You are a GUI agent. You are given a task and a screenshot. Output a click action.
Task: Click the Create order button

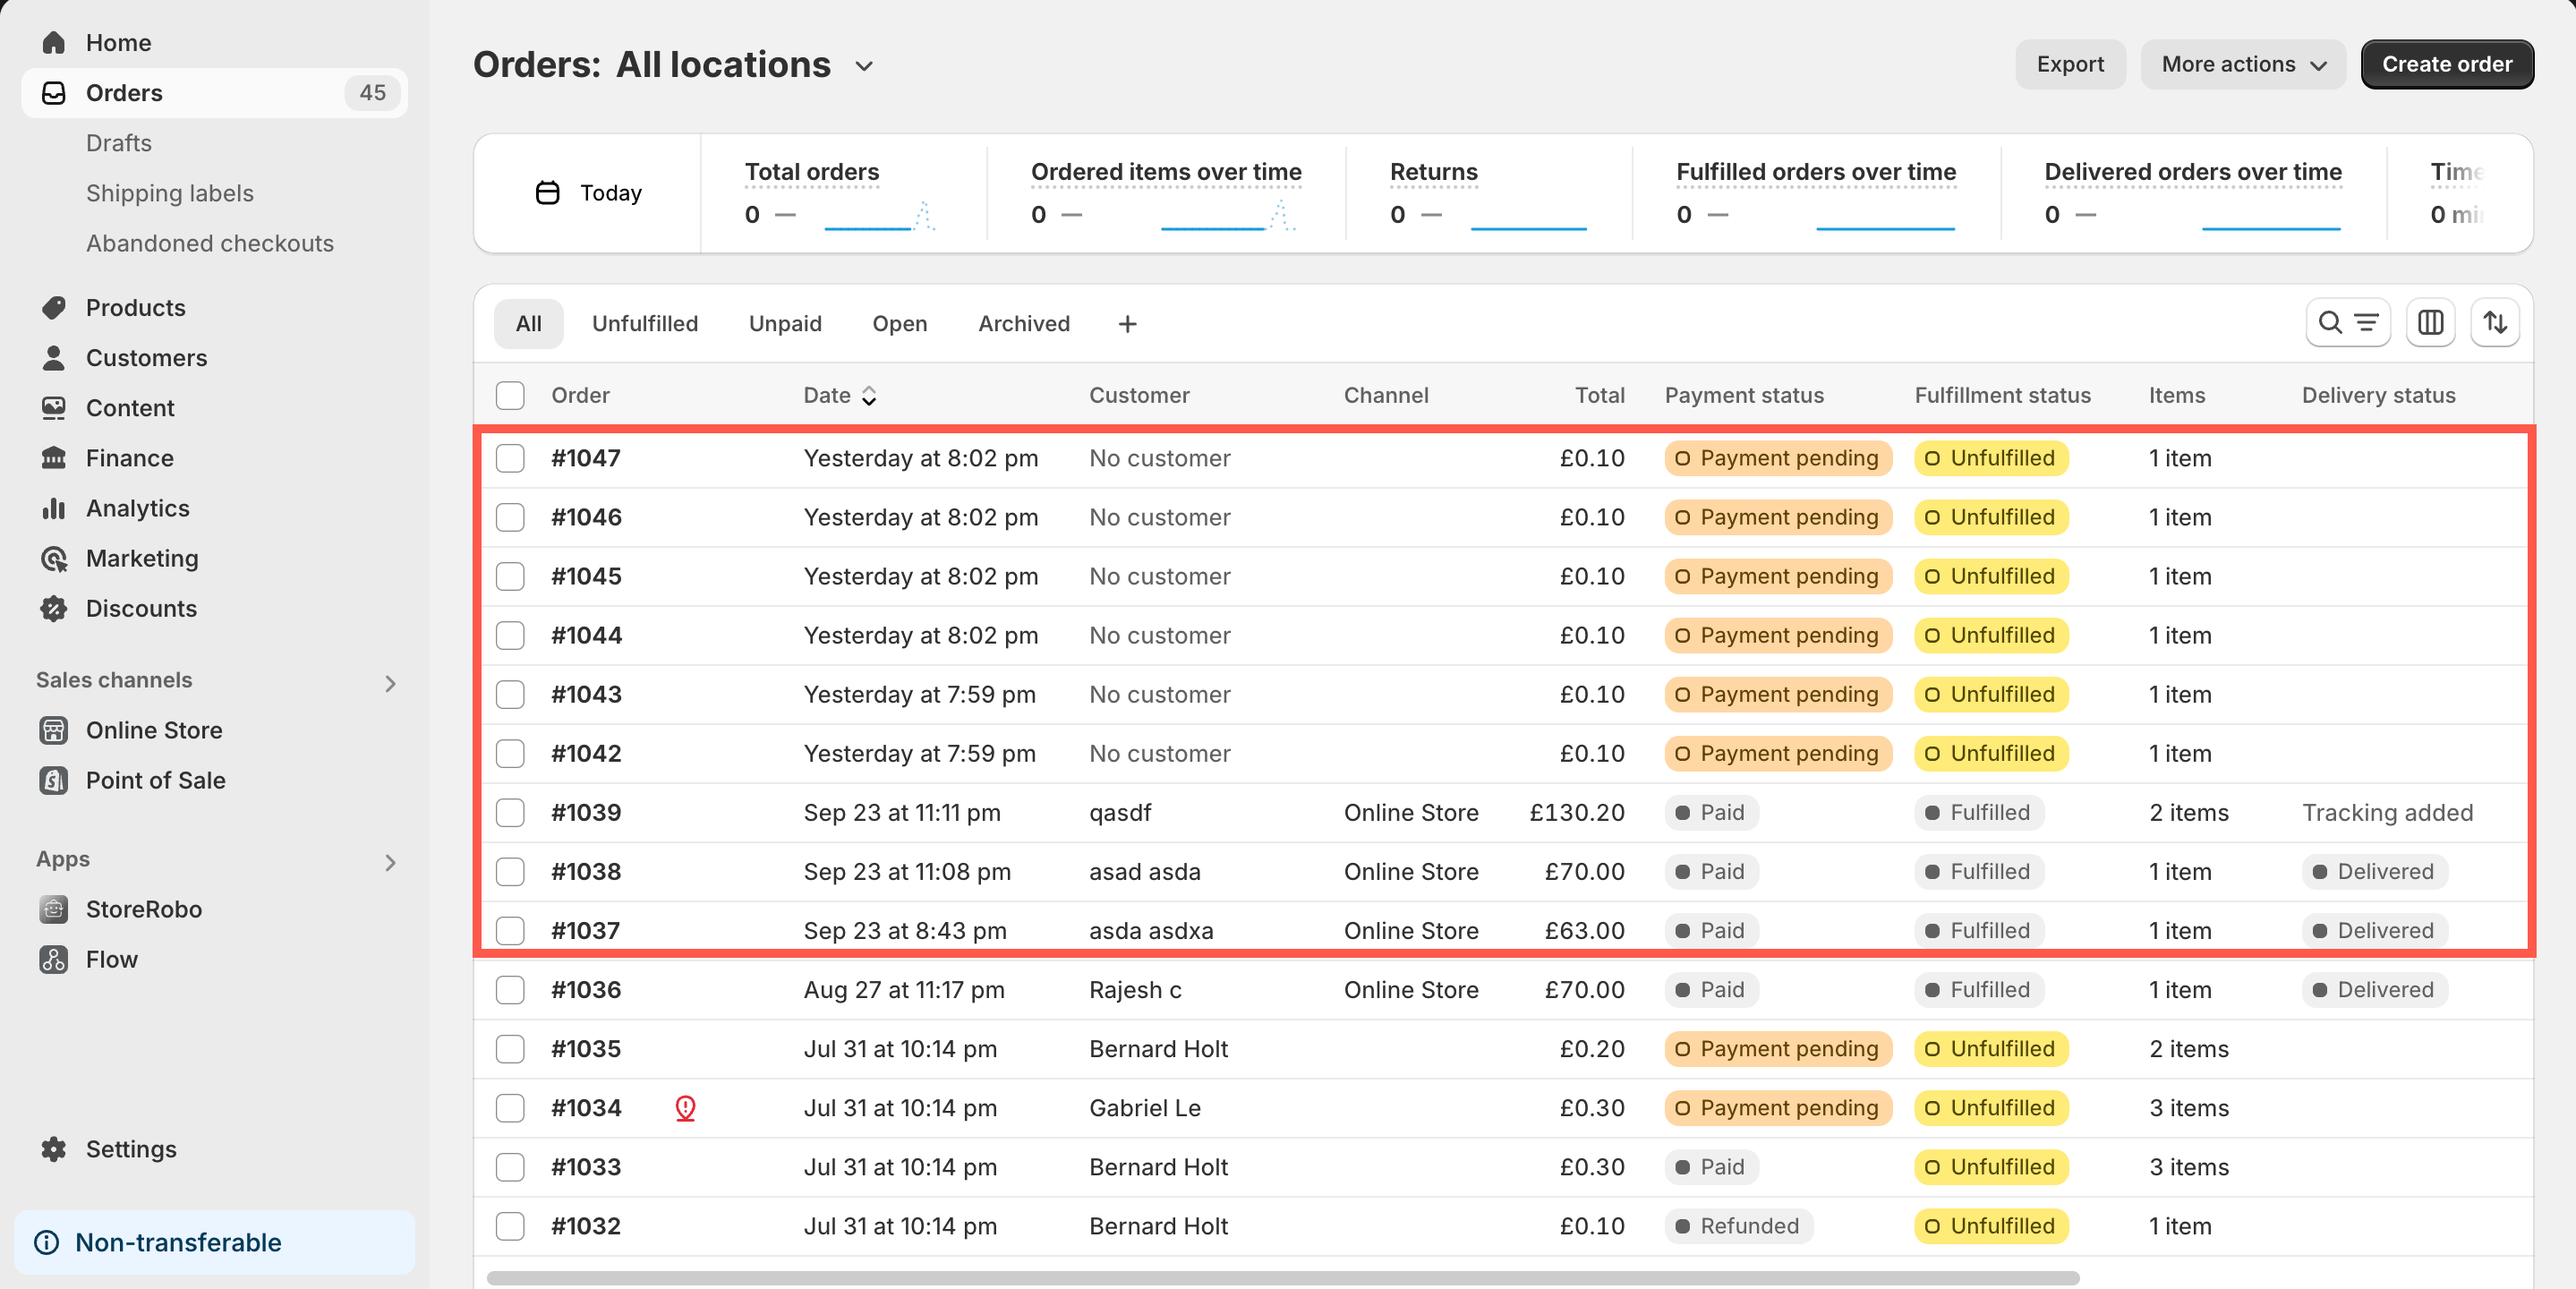[2447, 64]
